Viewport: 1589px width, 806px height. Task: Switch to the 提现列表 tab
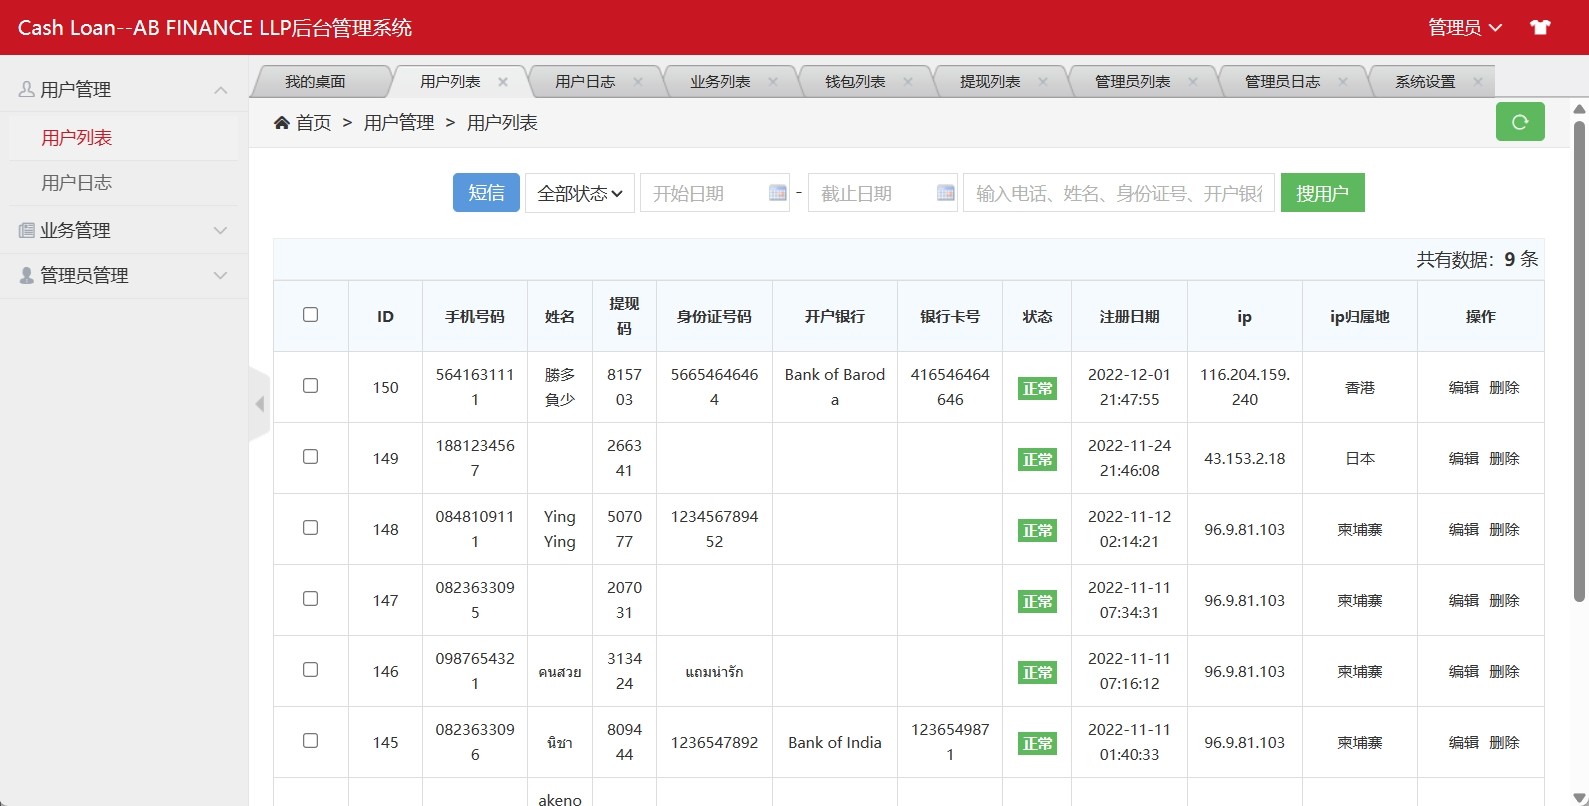click(989, 82)
